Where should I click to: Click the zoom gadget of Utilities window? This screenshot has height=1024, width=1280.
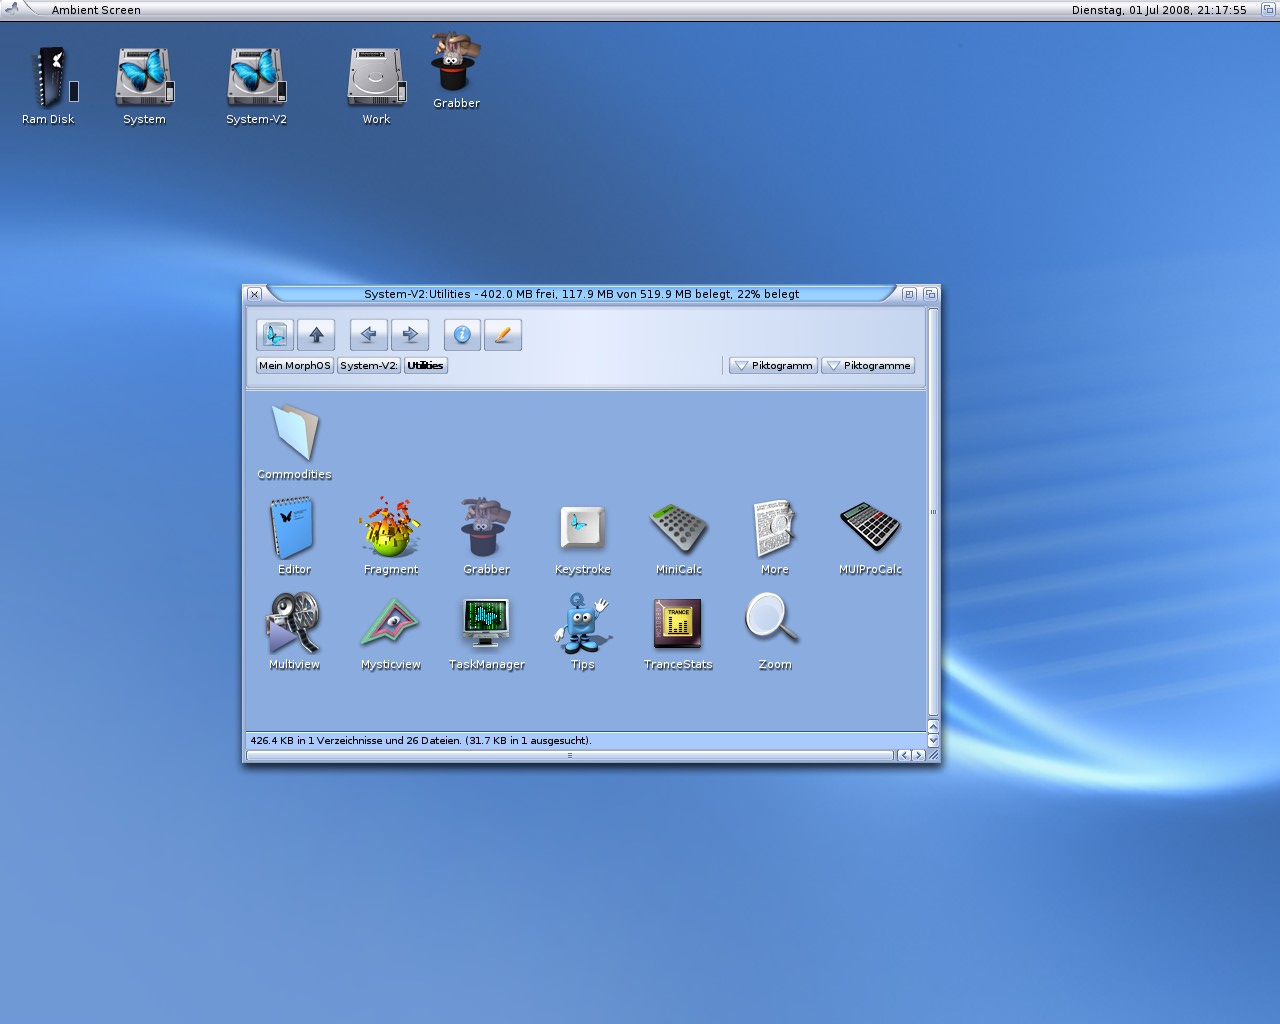[x=909, y=294]
